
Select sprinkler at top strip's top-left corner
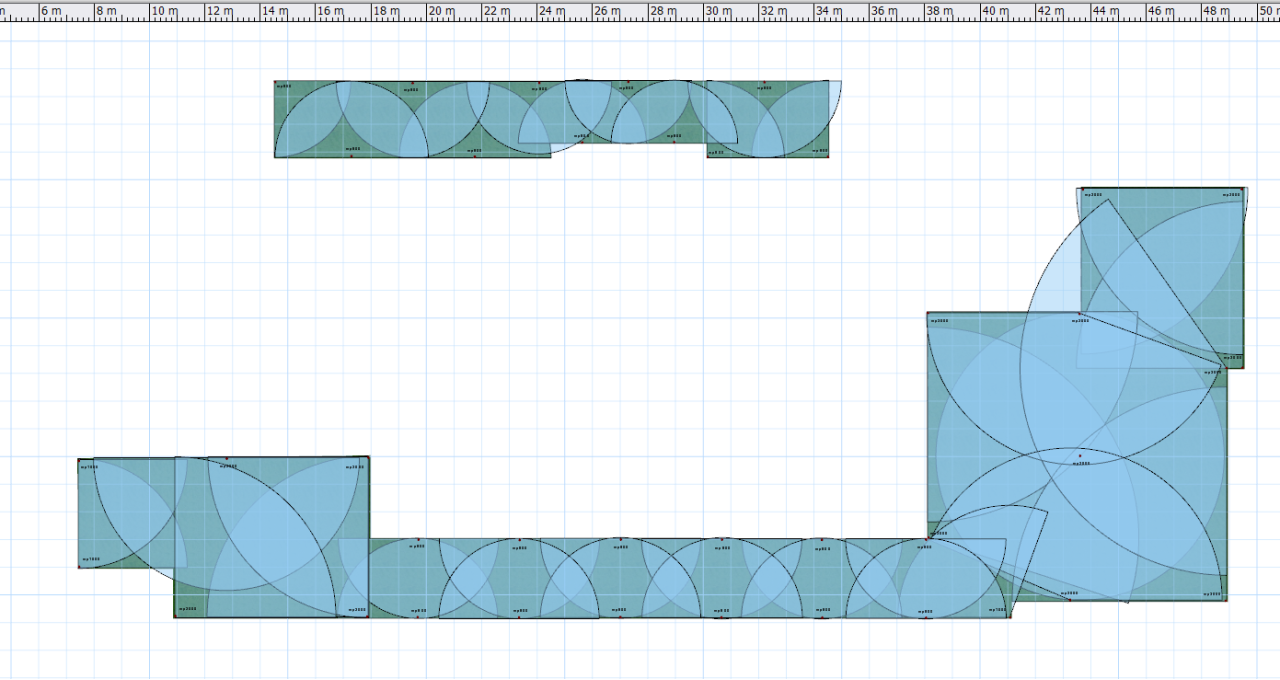(x=276, y=83)
